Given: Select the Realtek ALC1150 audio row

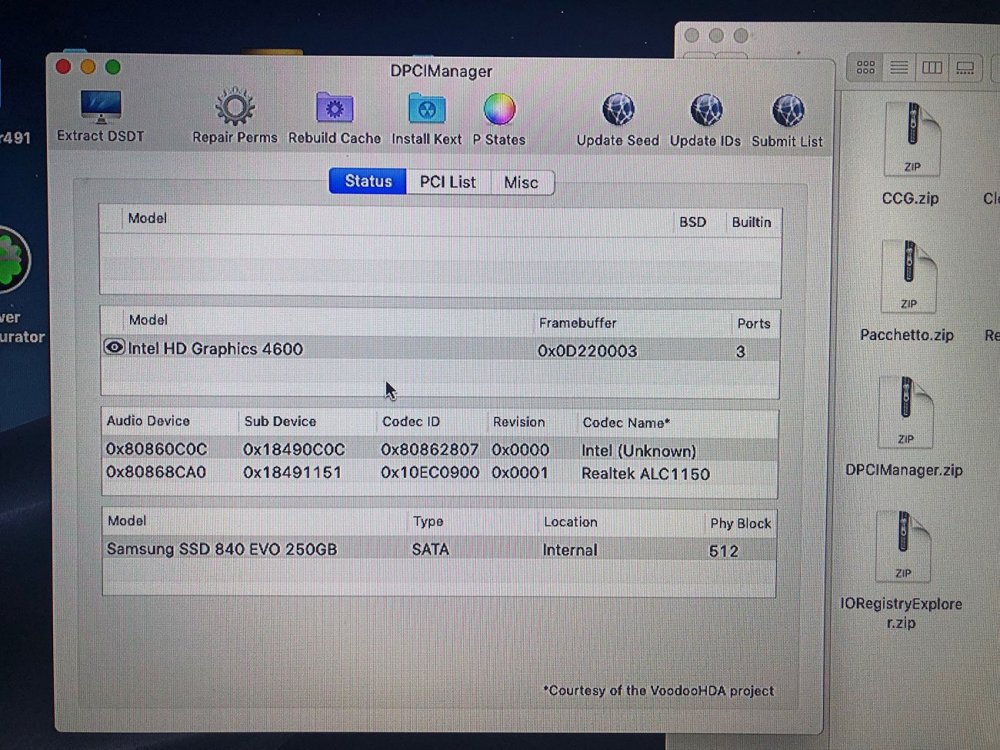Looking at the screenshot, I should pos(439,473).
